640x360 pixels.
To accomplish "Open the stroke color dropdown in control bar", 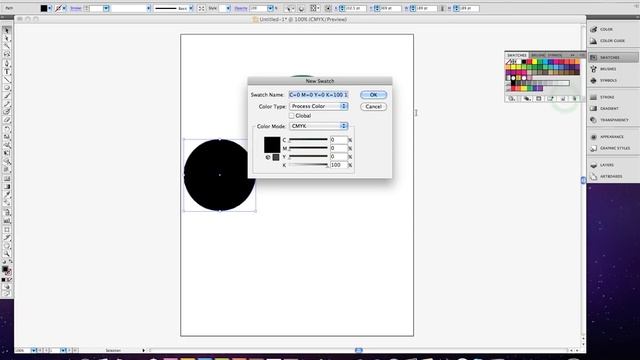I will click(64, 8).
